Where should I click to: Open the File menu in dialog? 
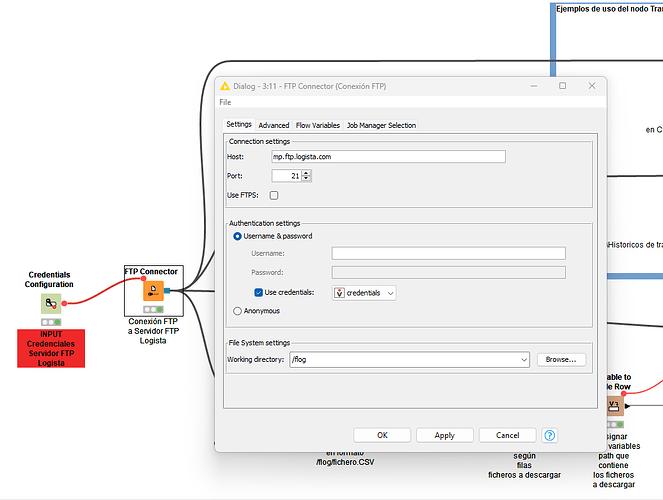coord(225,102)
